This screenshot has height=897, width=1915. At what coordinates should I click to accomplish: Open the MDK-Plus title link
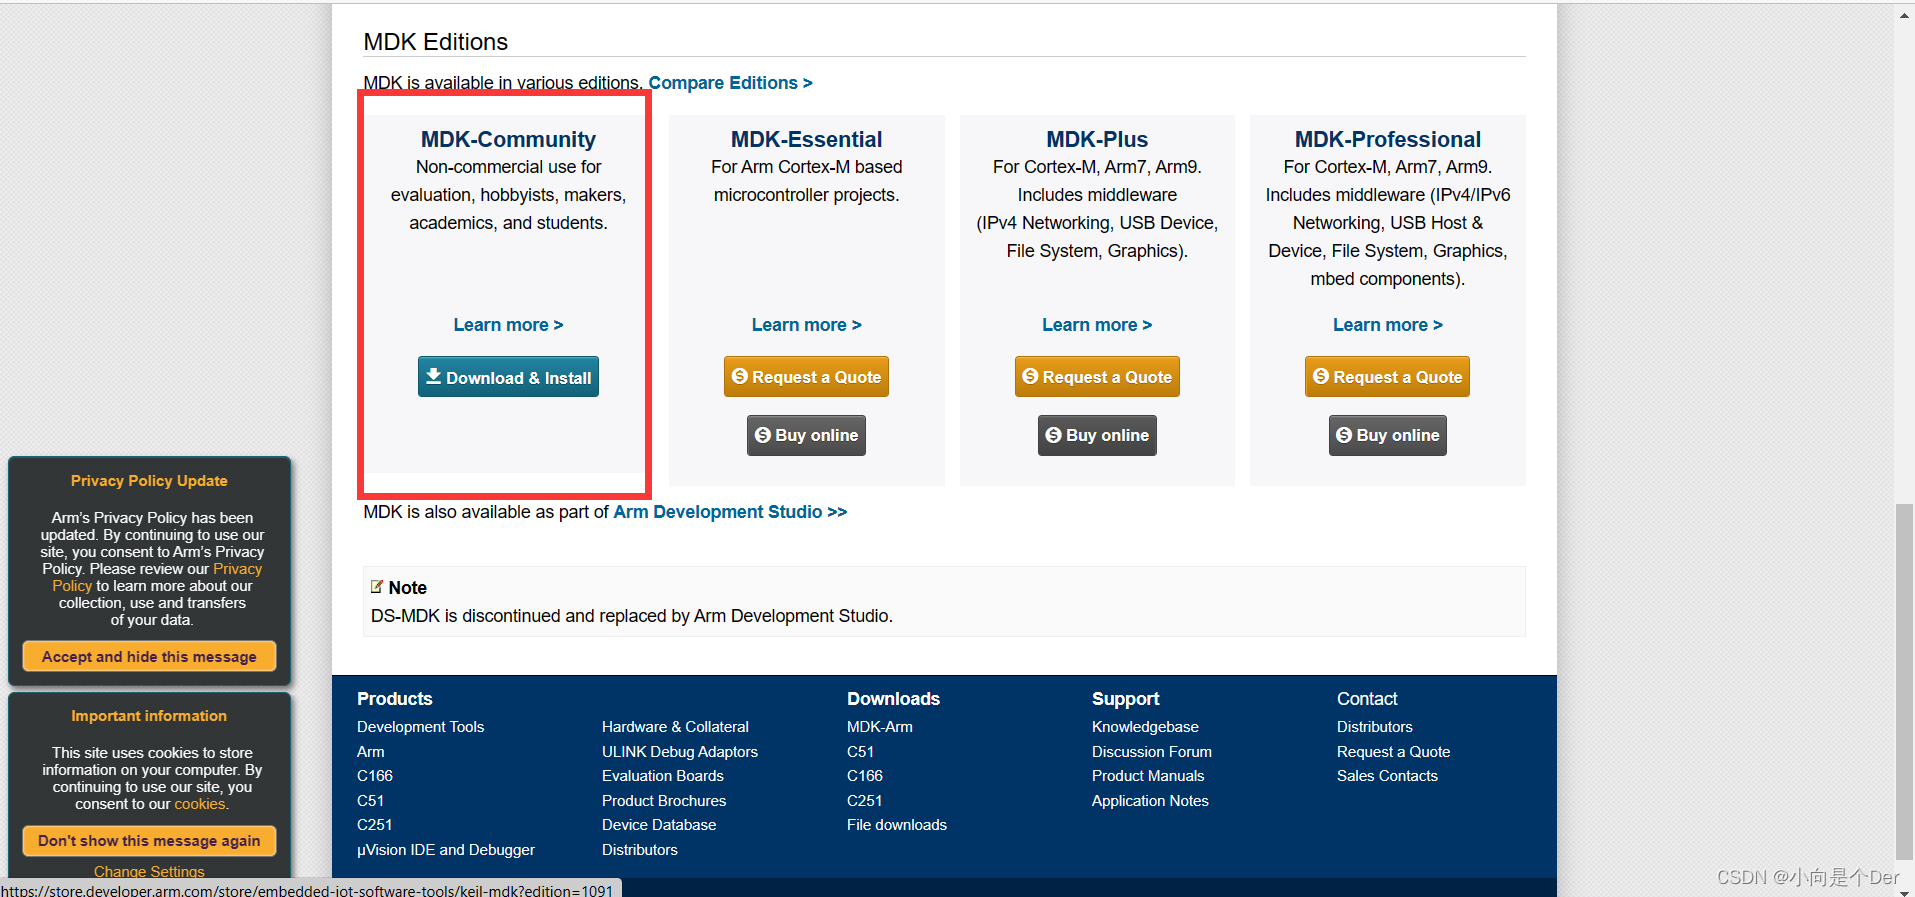pyautogui.click(x=1097, y=139)
